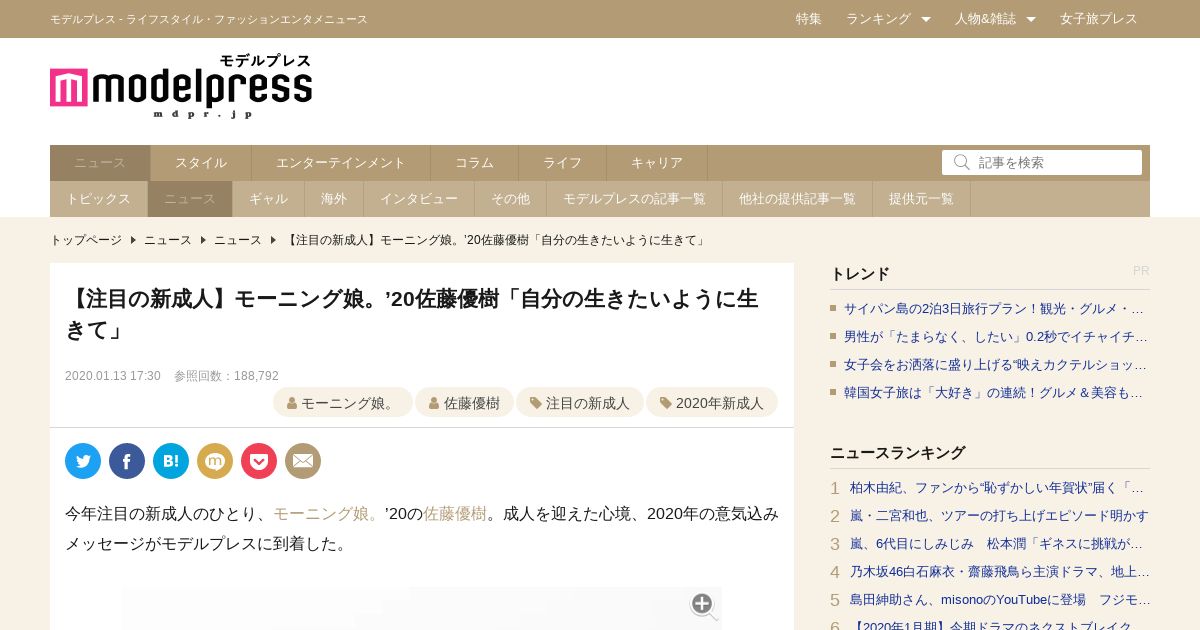Image resolution: width=1200 pixels, height=630 pixels.
Task: Go to トップページ breadcrumb
Action: tap(86, 240)
